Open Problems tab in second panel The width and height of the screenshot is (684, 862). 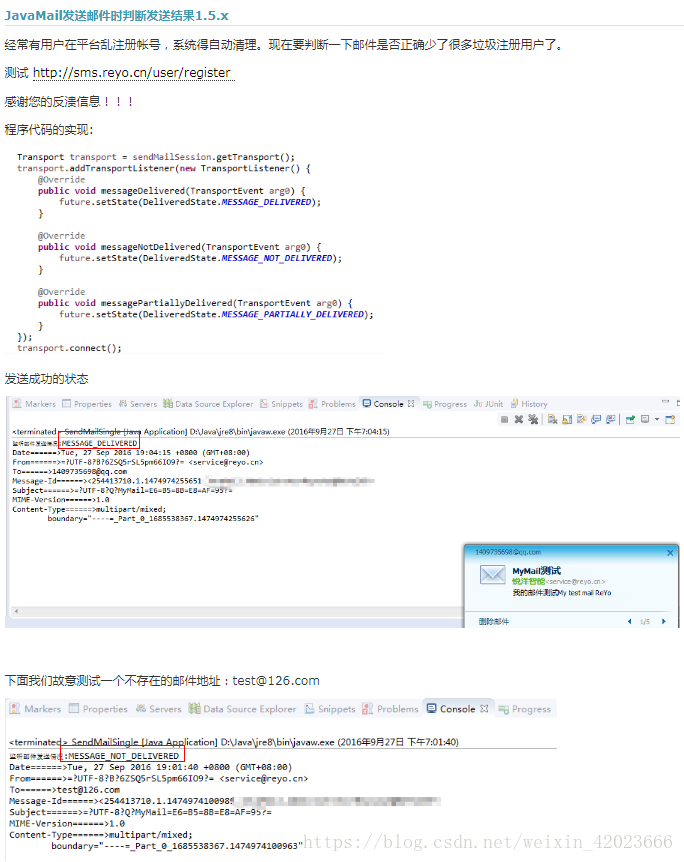[390, 709]
